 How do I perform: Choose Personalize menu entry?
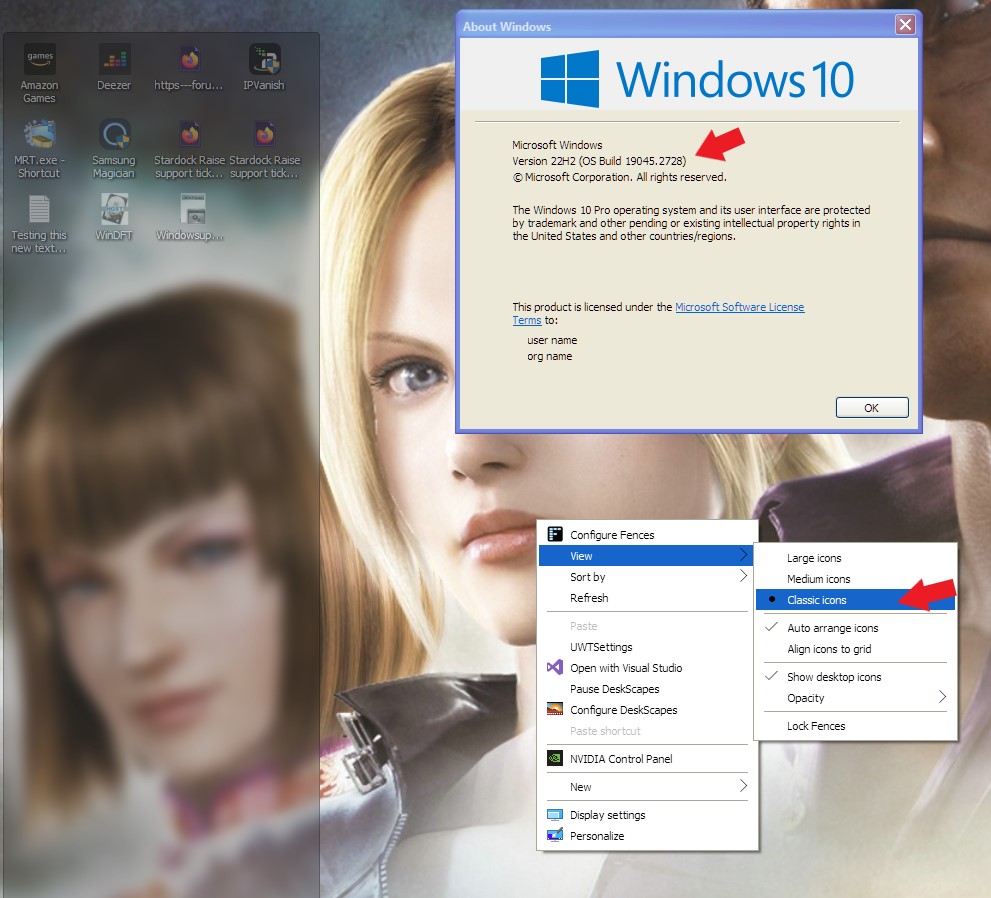click(647, 835)
